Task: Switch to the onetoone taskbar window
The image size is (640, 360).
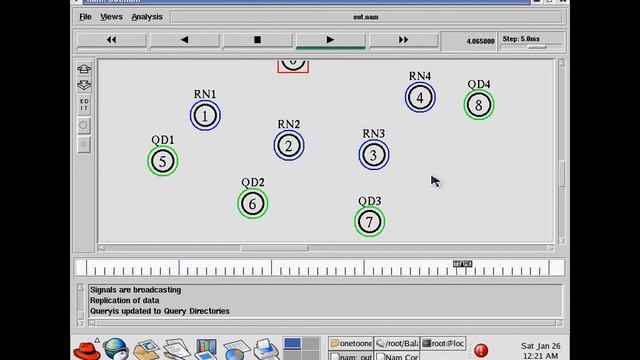Action: (x=351, y=343)
